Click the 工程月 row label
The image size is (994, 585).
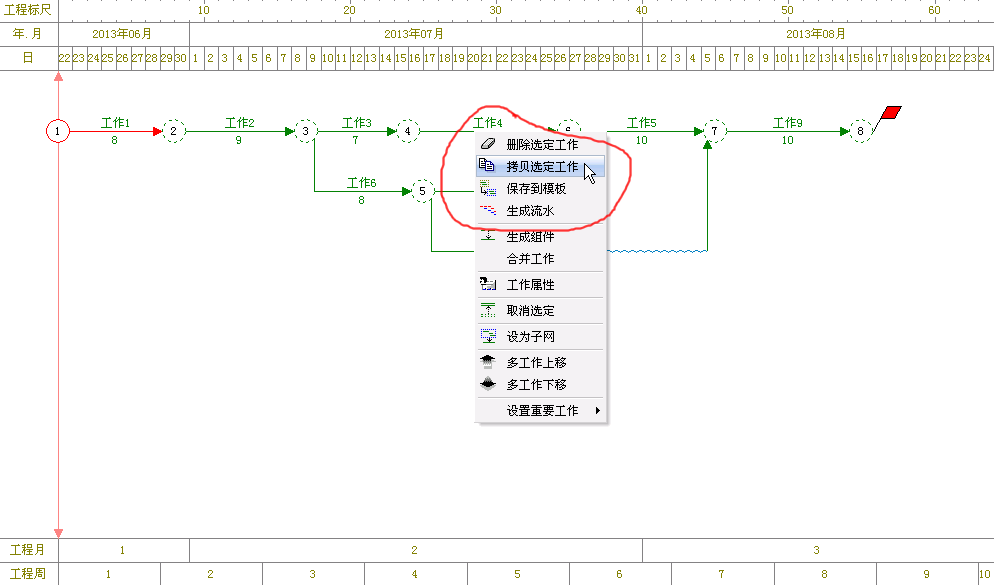[x=28, y=550]
